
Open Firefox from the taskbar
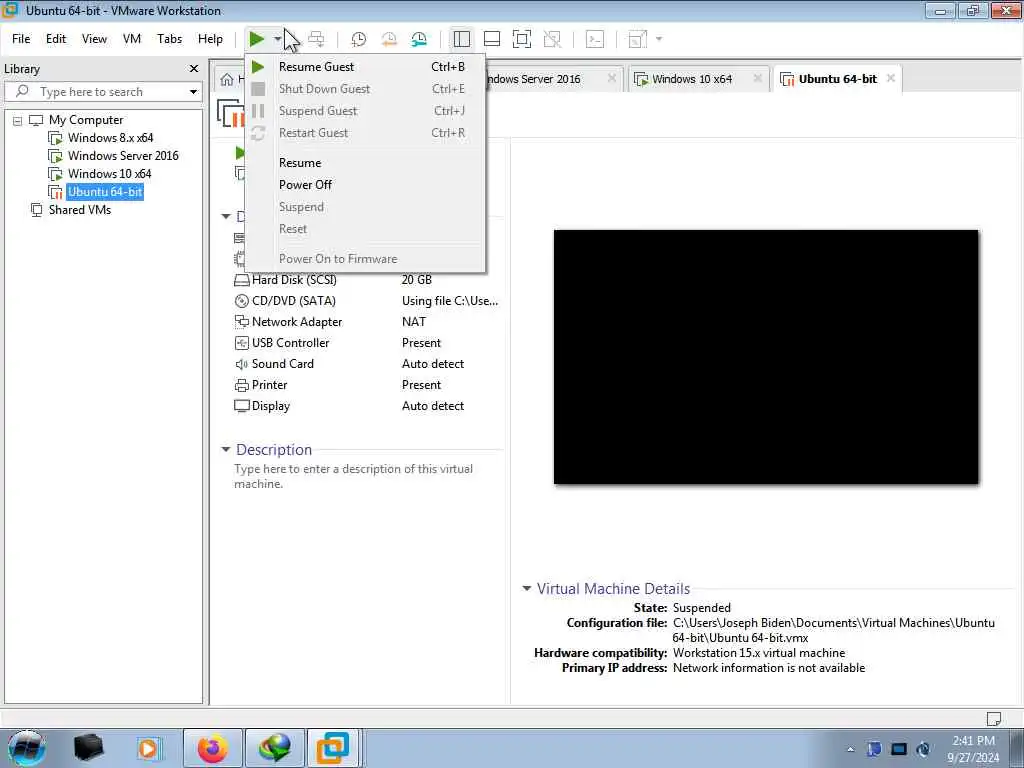click(213, 748)
